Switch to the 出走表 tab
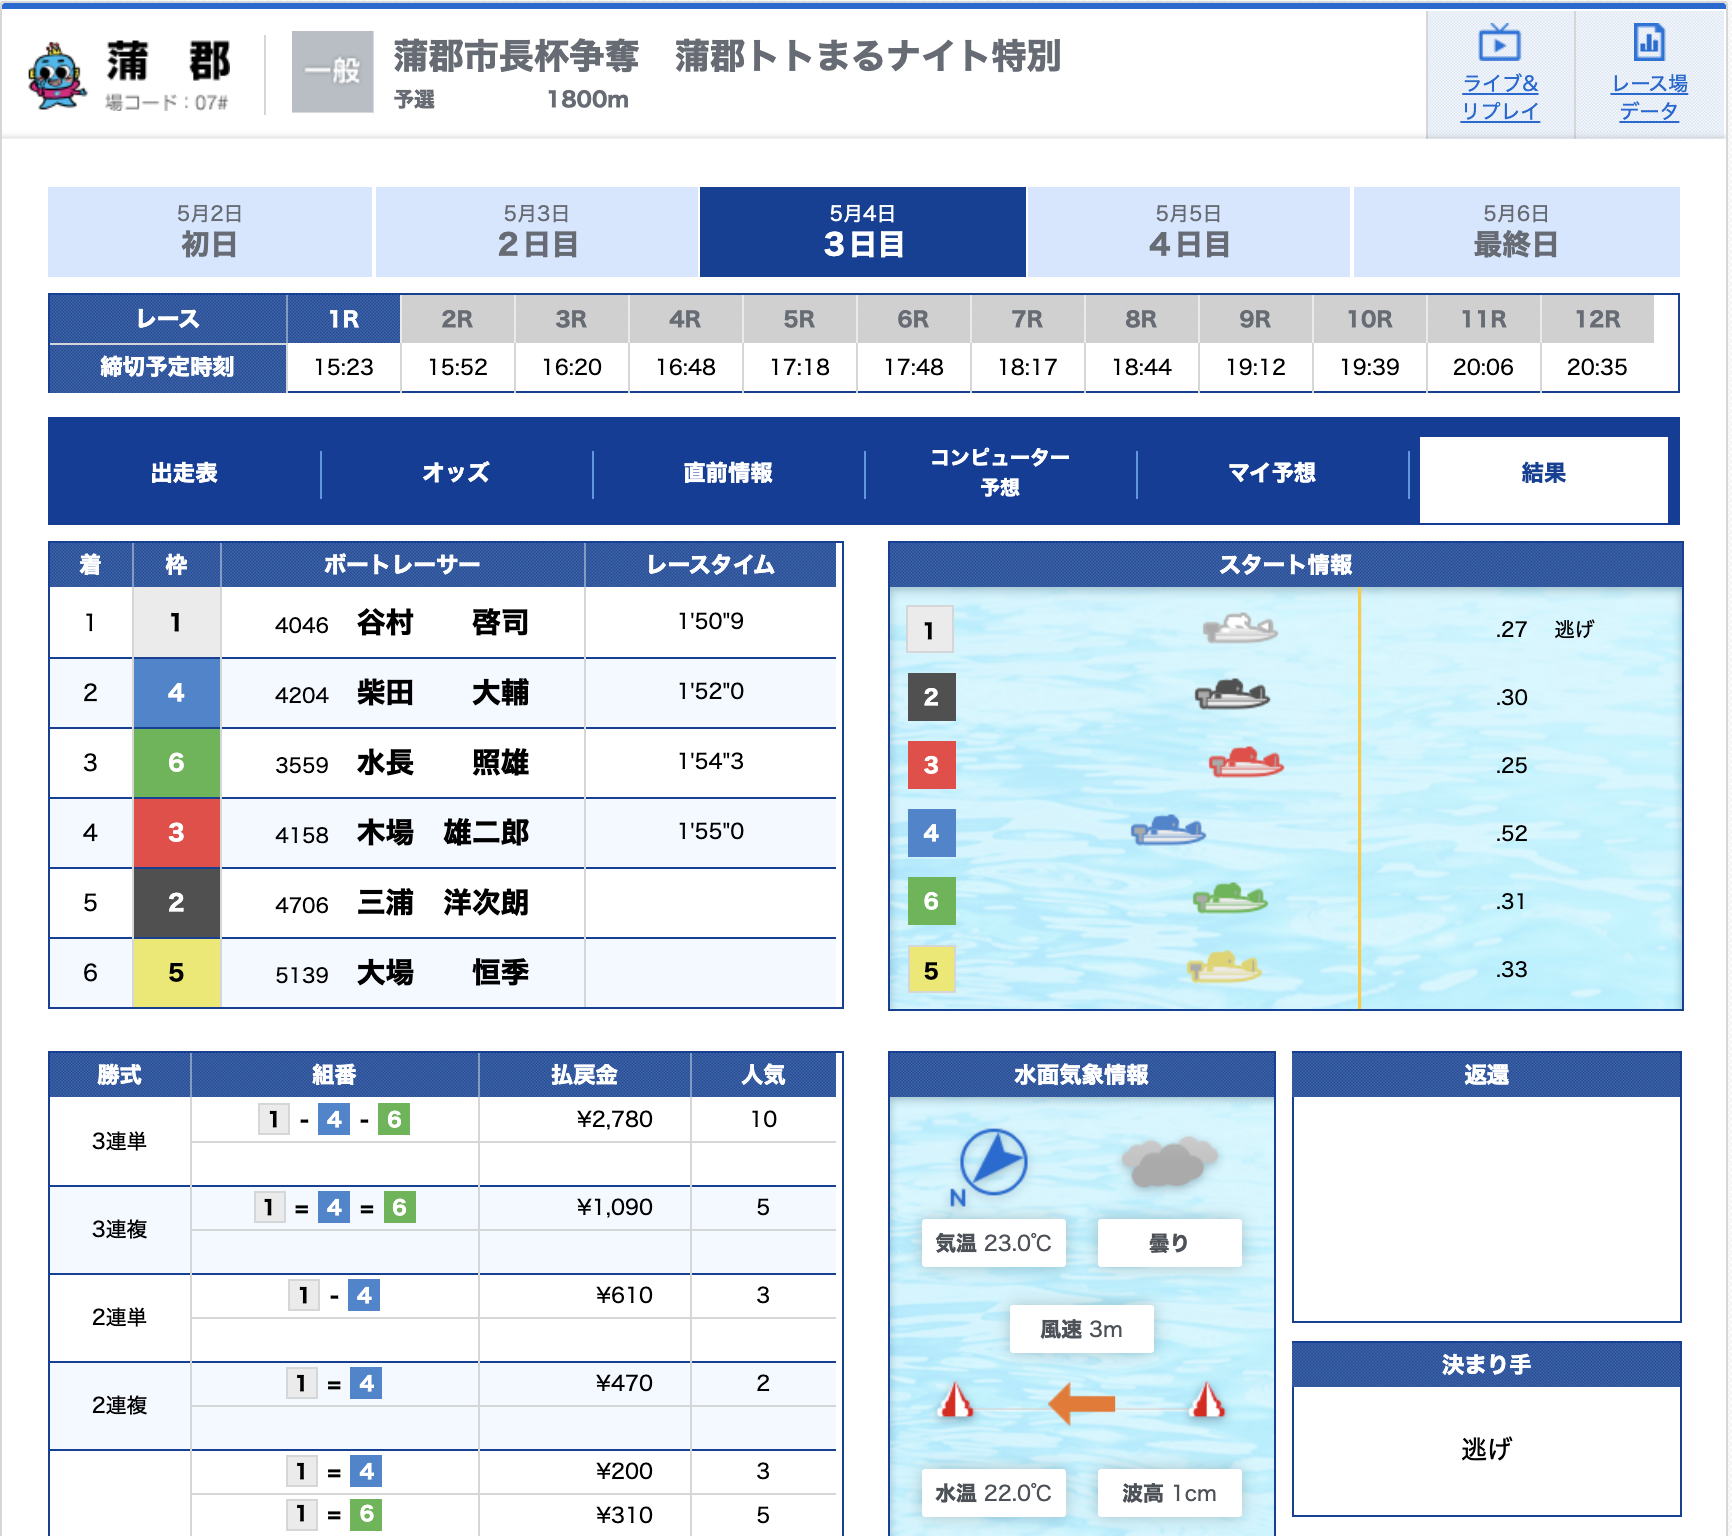 184,473
